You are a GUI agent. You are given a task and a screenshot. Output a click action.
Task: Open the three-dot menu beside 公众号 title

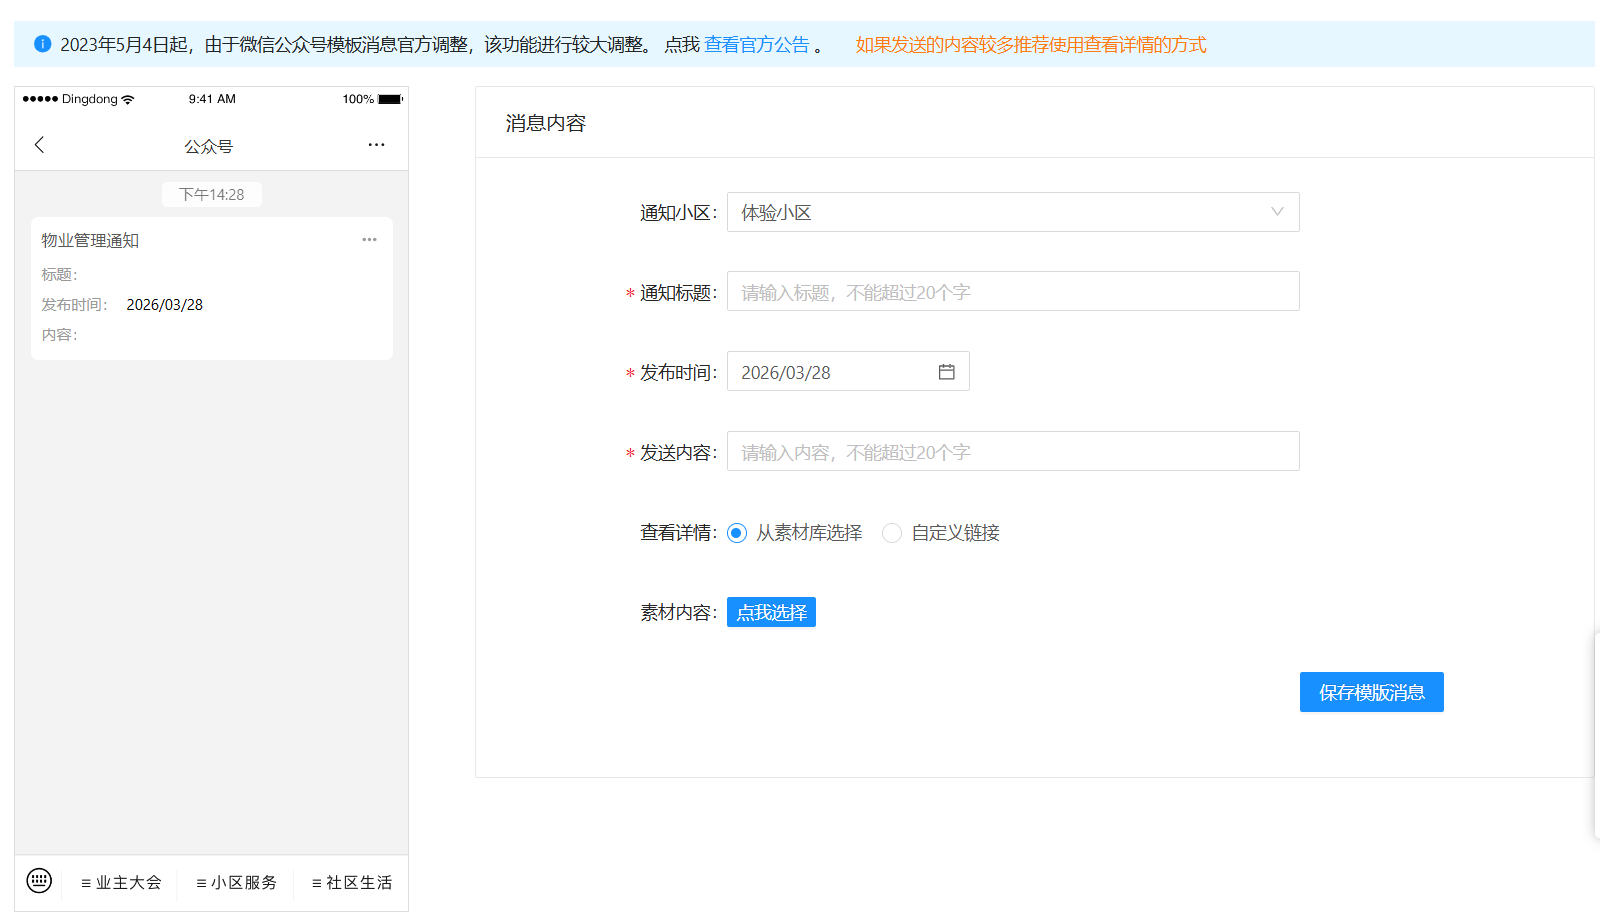(x=376, y=145)
